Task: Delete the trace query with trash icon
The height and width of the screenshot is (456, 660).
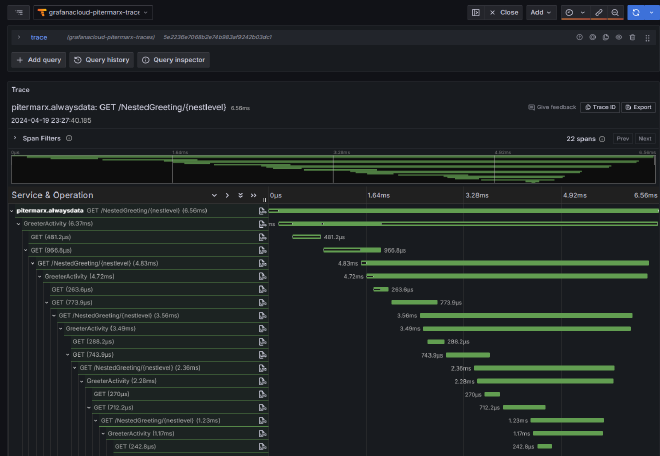Action: click(x=632, y=36)
